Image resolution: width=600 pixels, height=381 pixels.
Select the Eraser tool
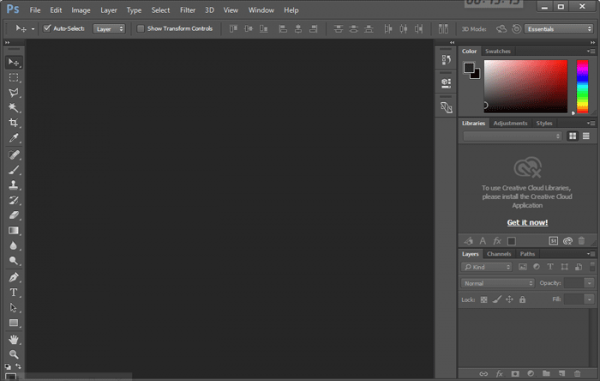(x=14, y=215)
